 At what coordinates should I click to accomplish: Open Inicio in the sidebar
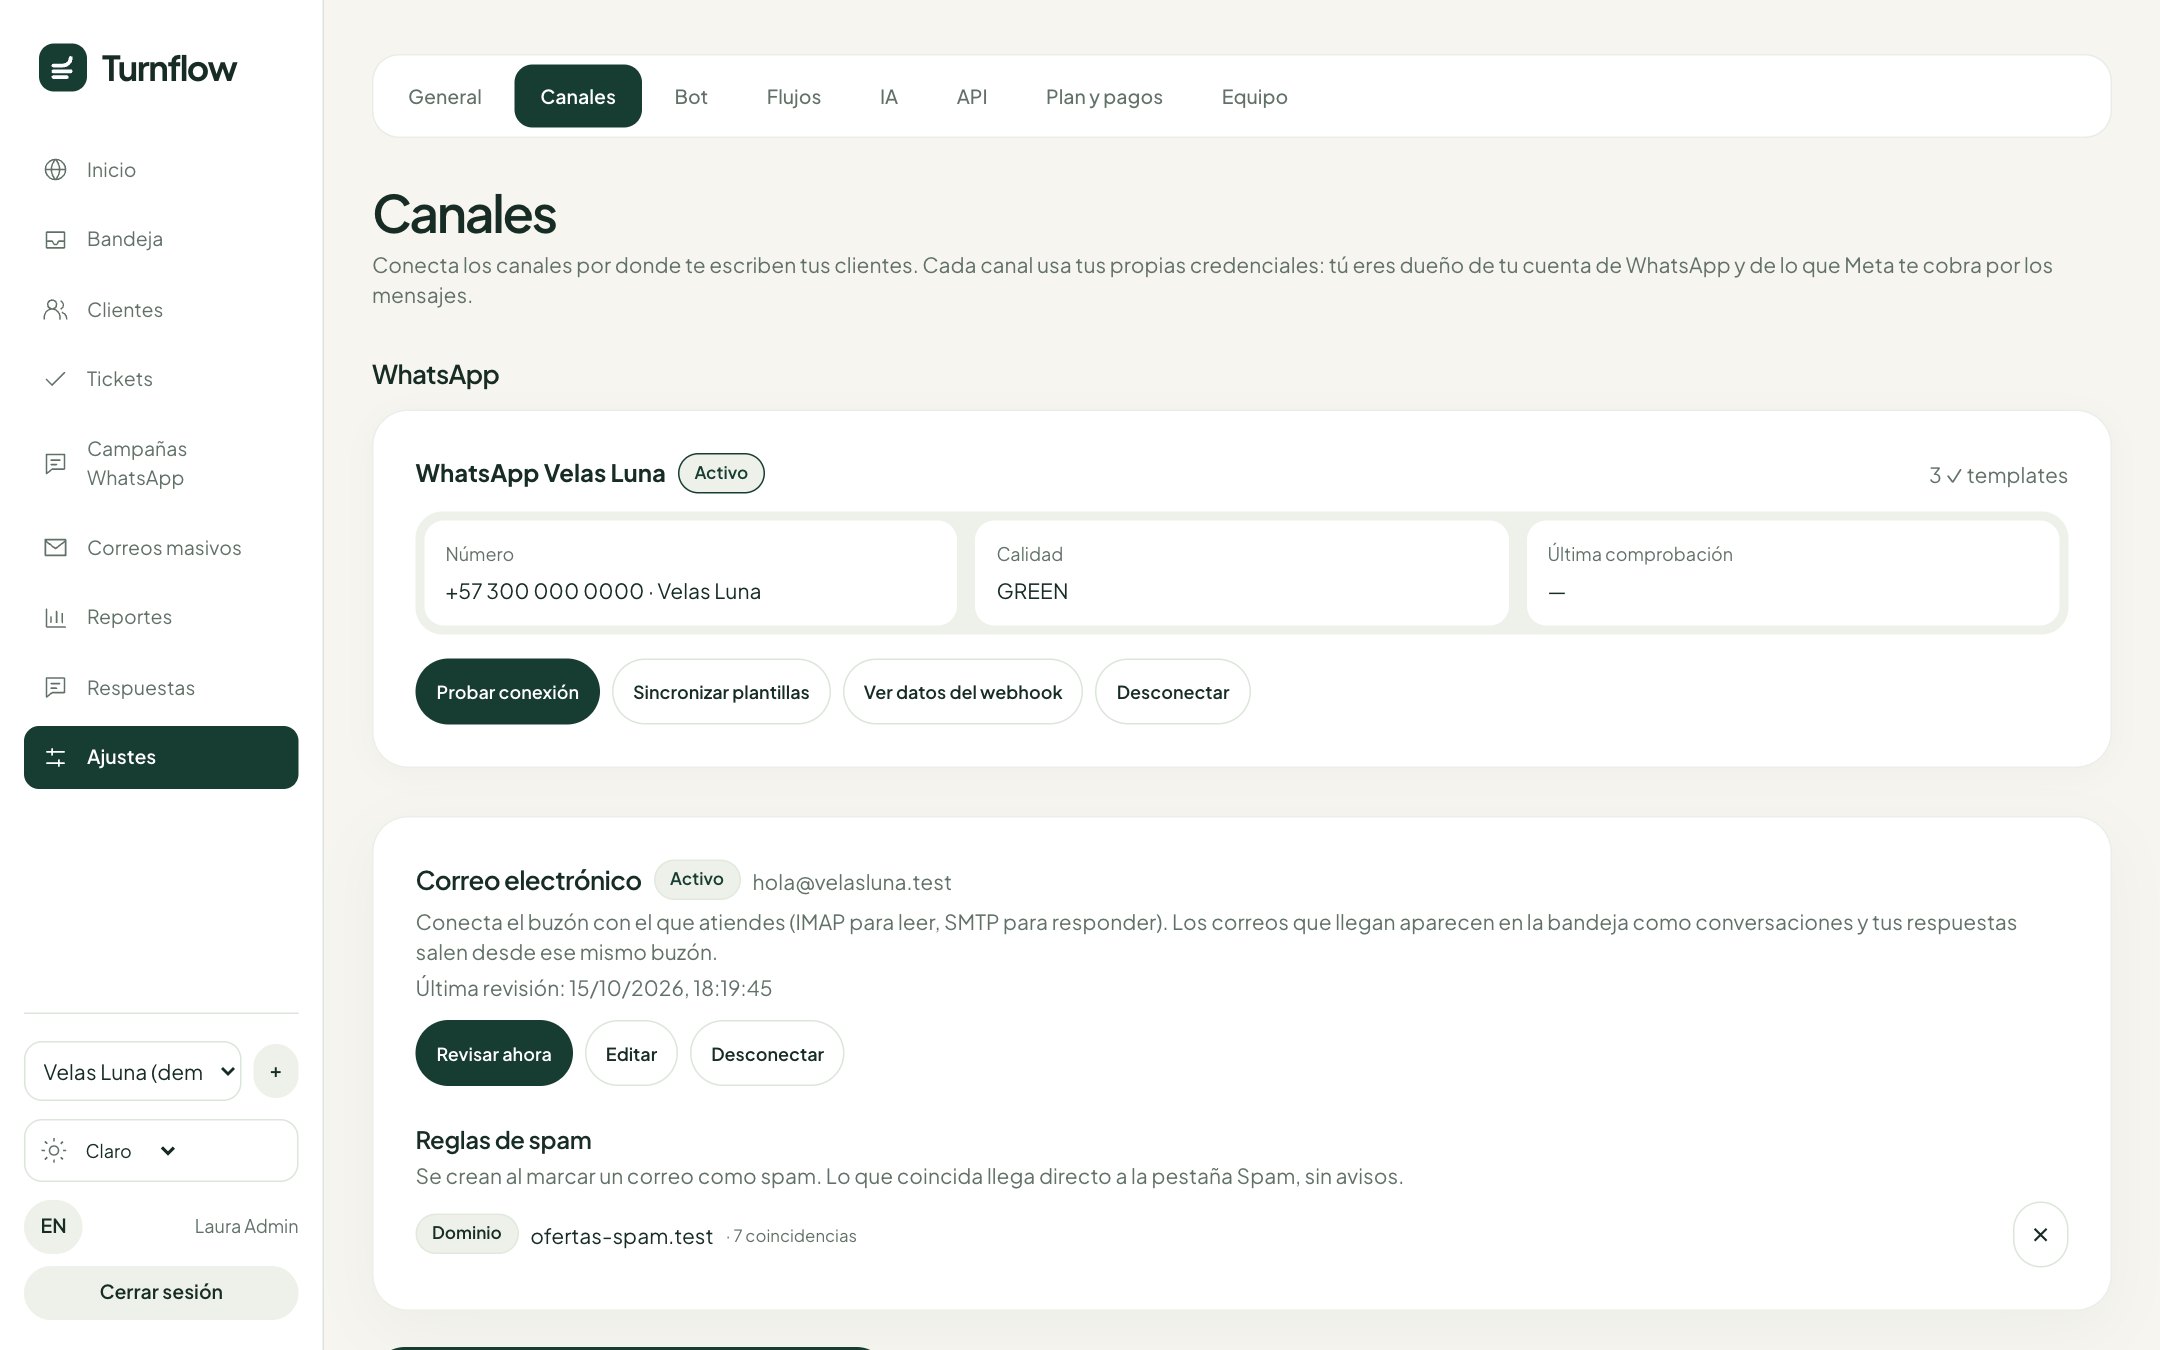tap(161, 170)
